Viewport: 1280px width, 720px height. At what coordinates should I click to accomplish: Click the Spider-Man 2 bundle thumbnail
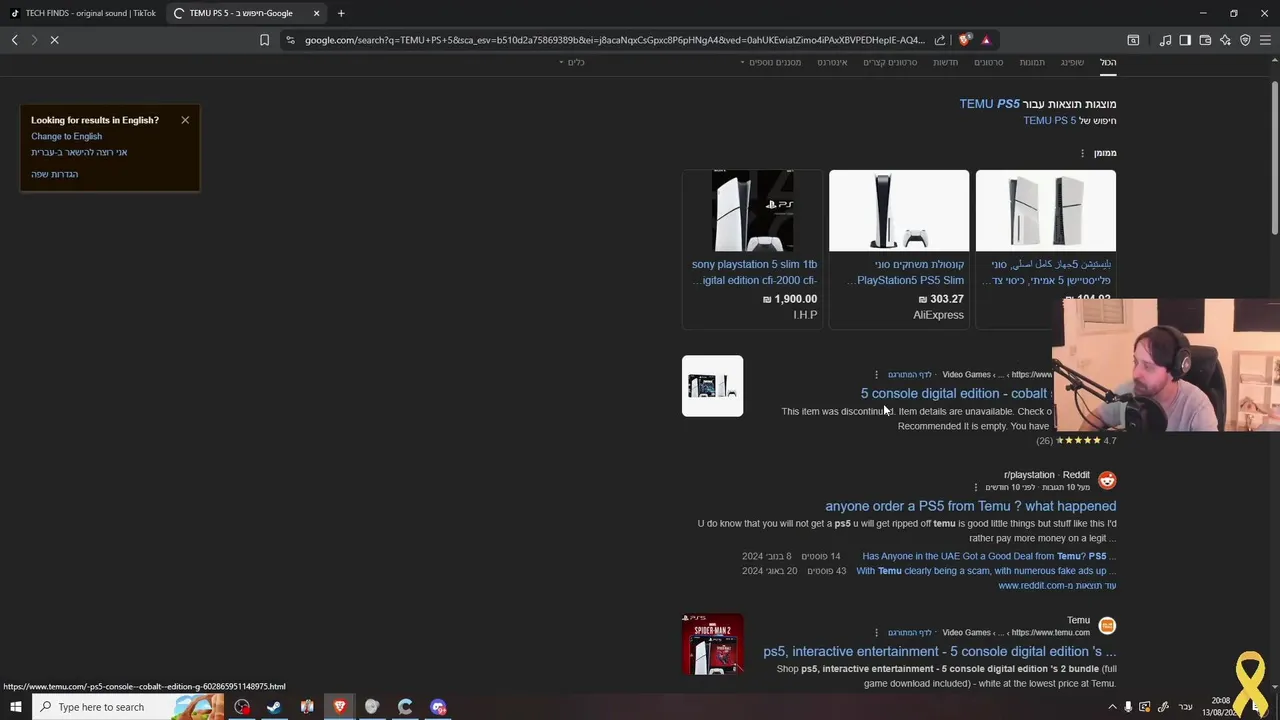[x=712, y=644]
